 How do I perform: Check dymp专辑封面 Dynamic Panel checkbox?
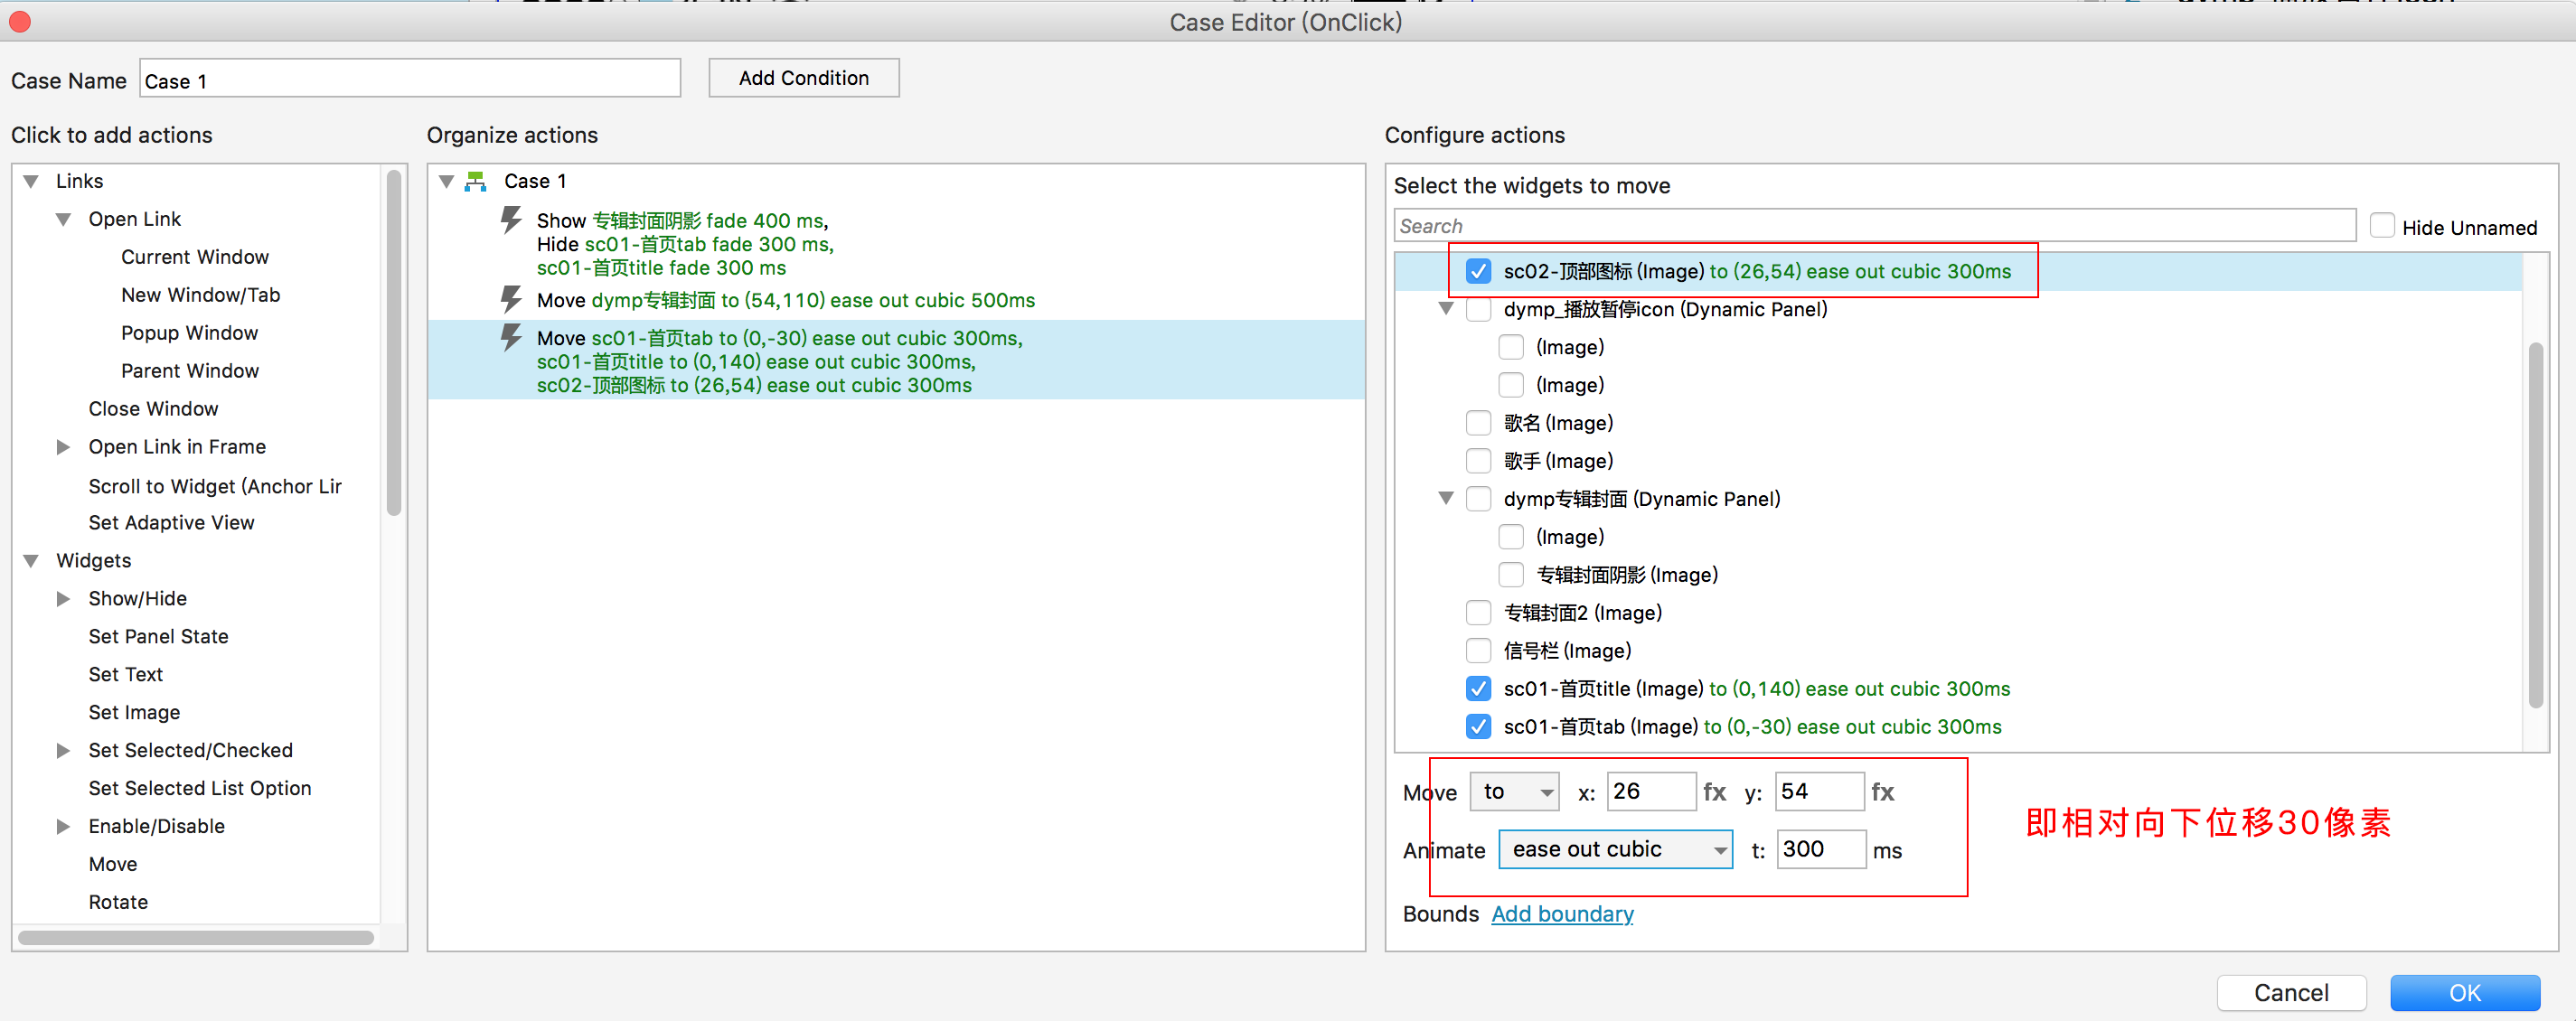[x=1478, y=499]
